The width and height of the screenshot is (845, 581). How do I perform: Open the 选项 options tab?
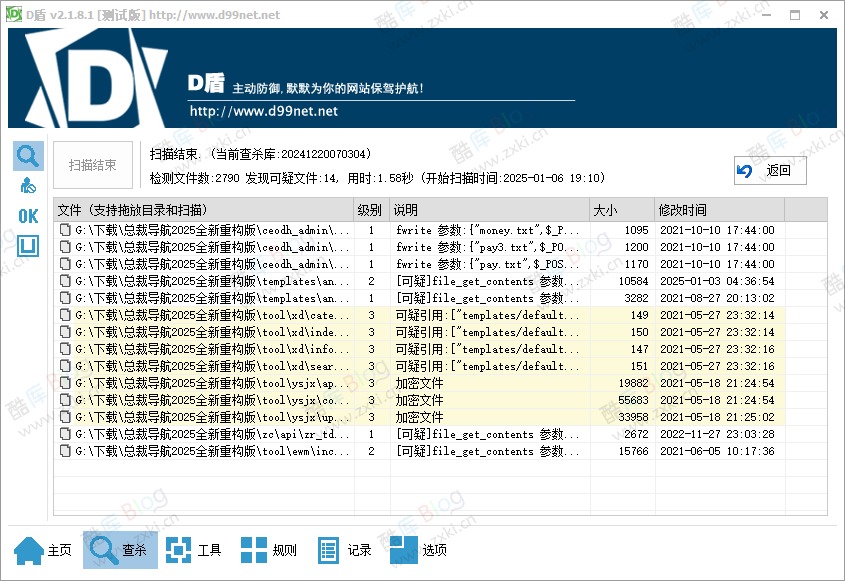click(419, 550)
